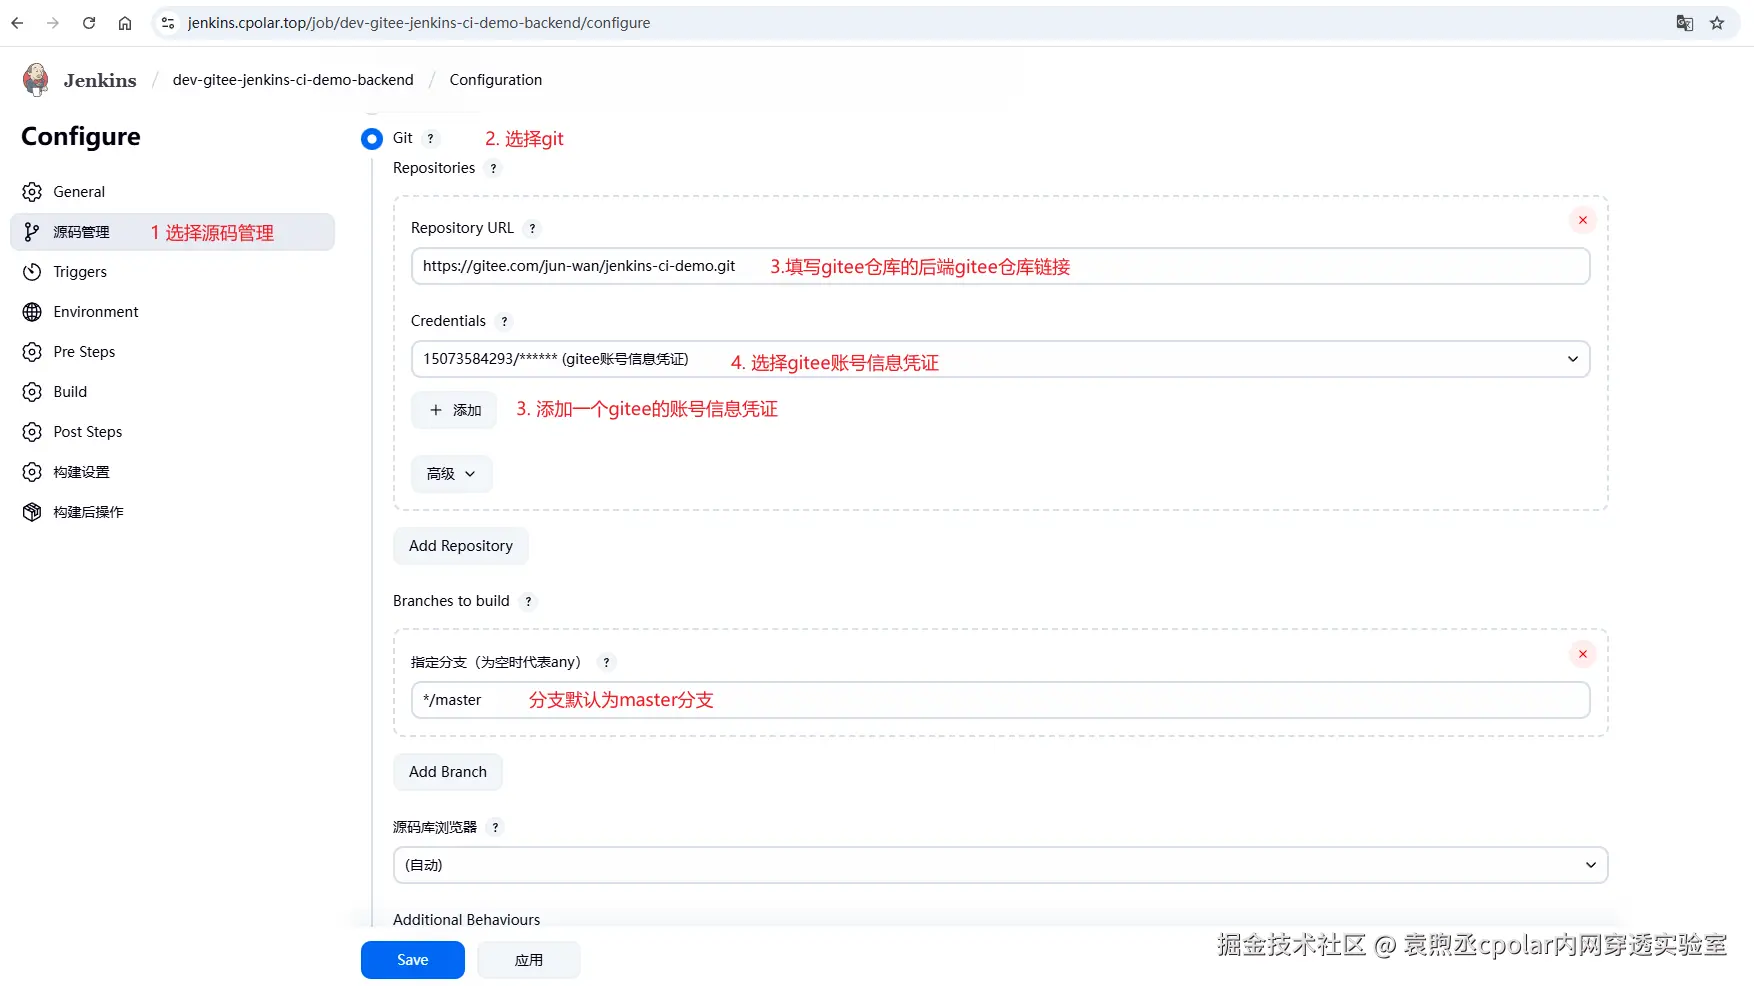Open help for 指定分支 field

(x=606, y=662)
